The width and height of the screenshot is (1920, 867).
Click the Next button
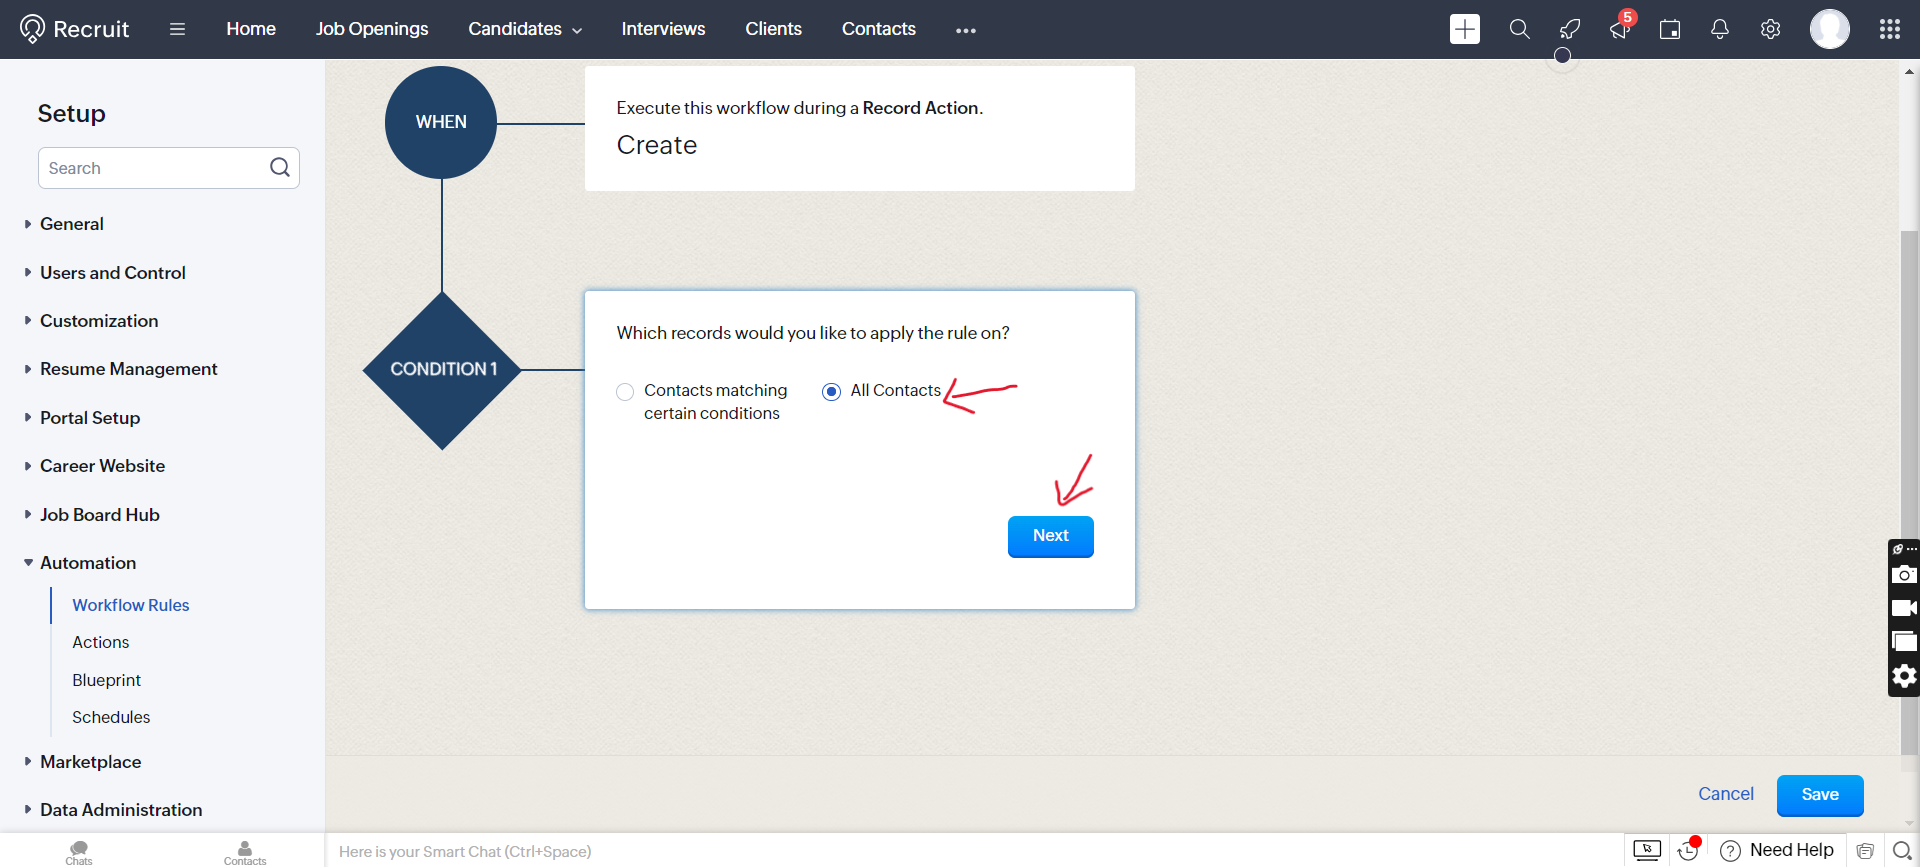point(1050,536)
